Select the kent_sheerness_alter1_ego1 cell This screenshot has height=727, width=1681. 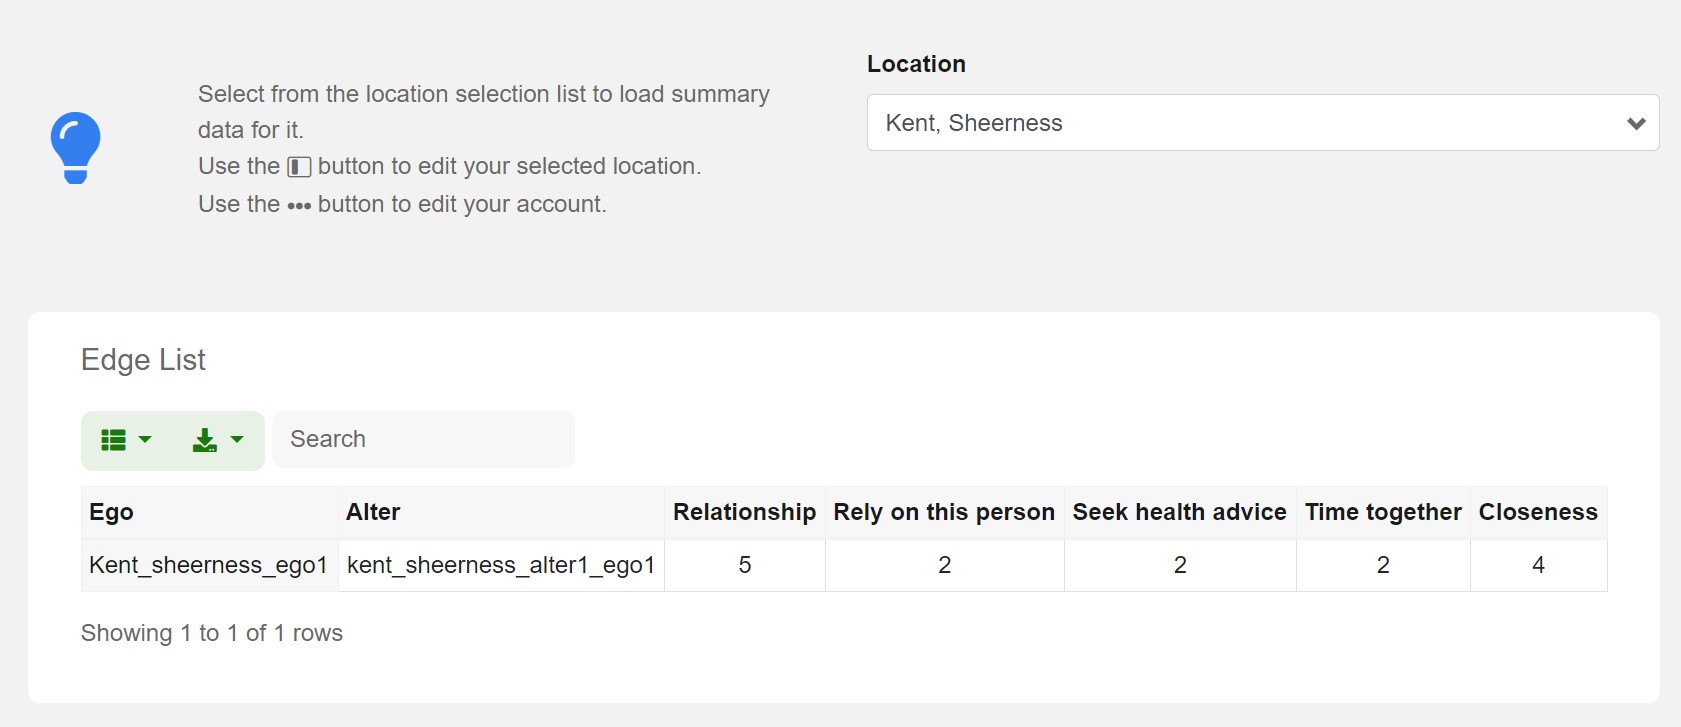(x=500, y=565)
